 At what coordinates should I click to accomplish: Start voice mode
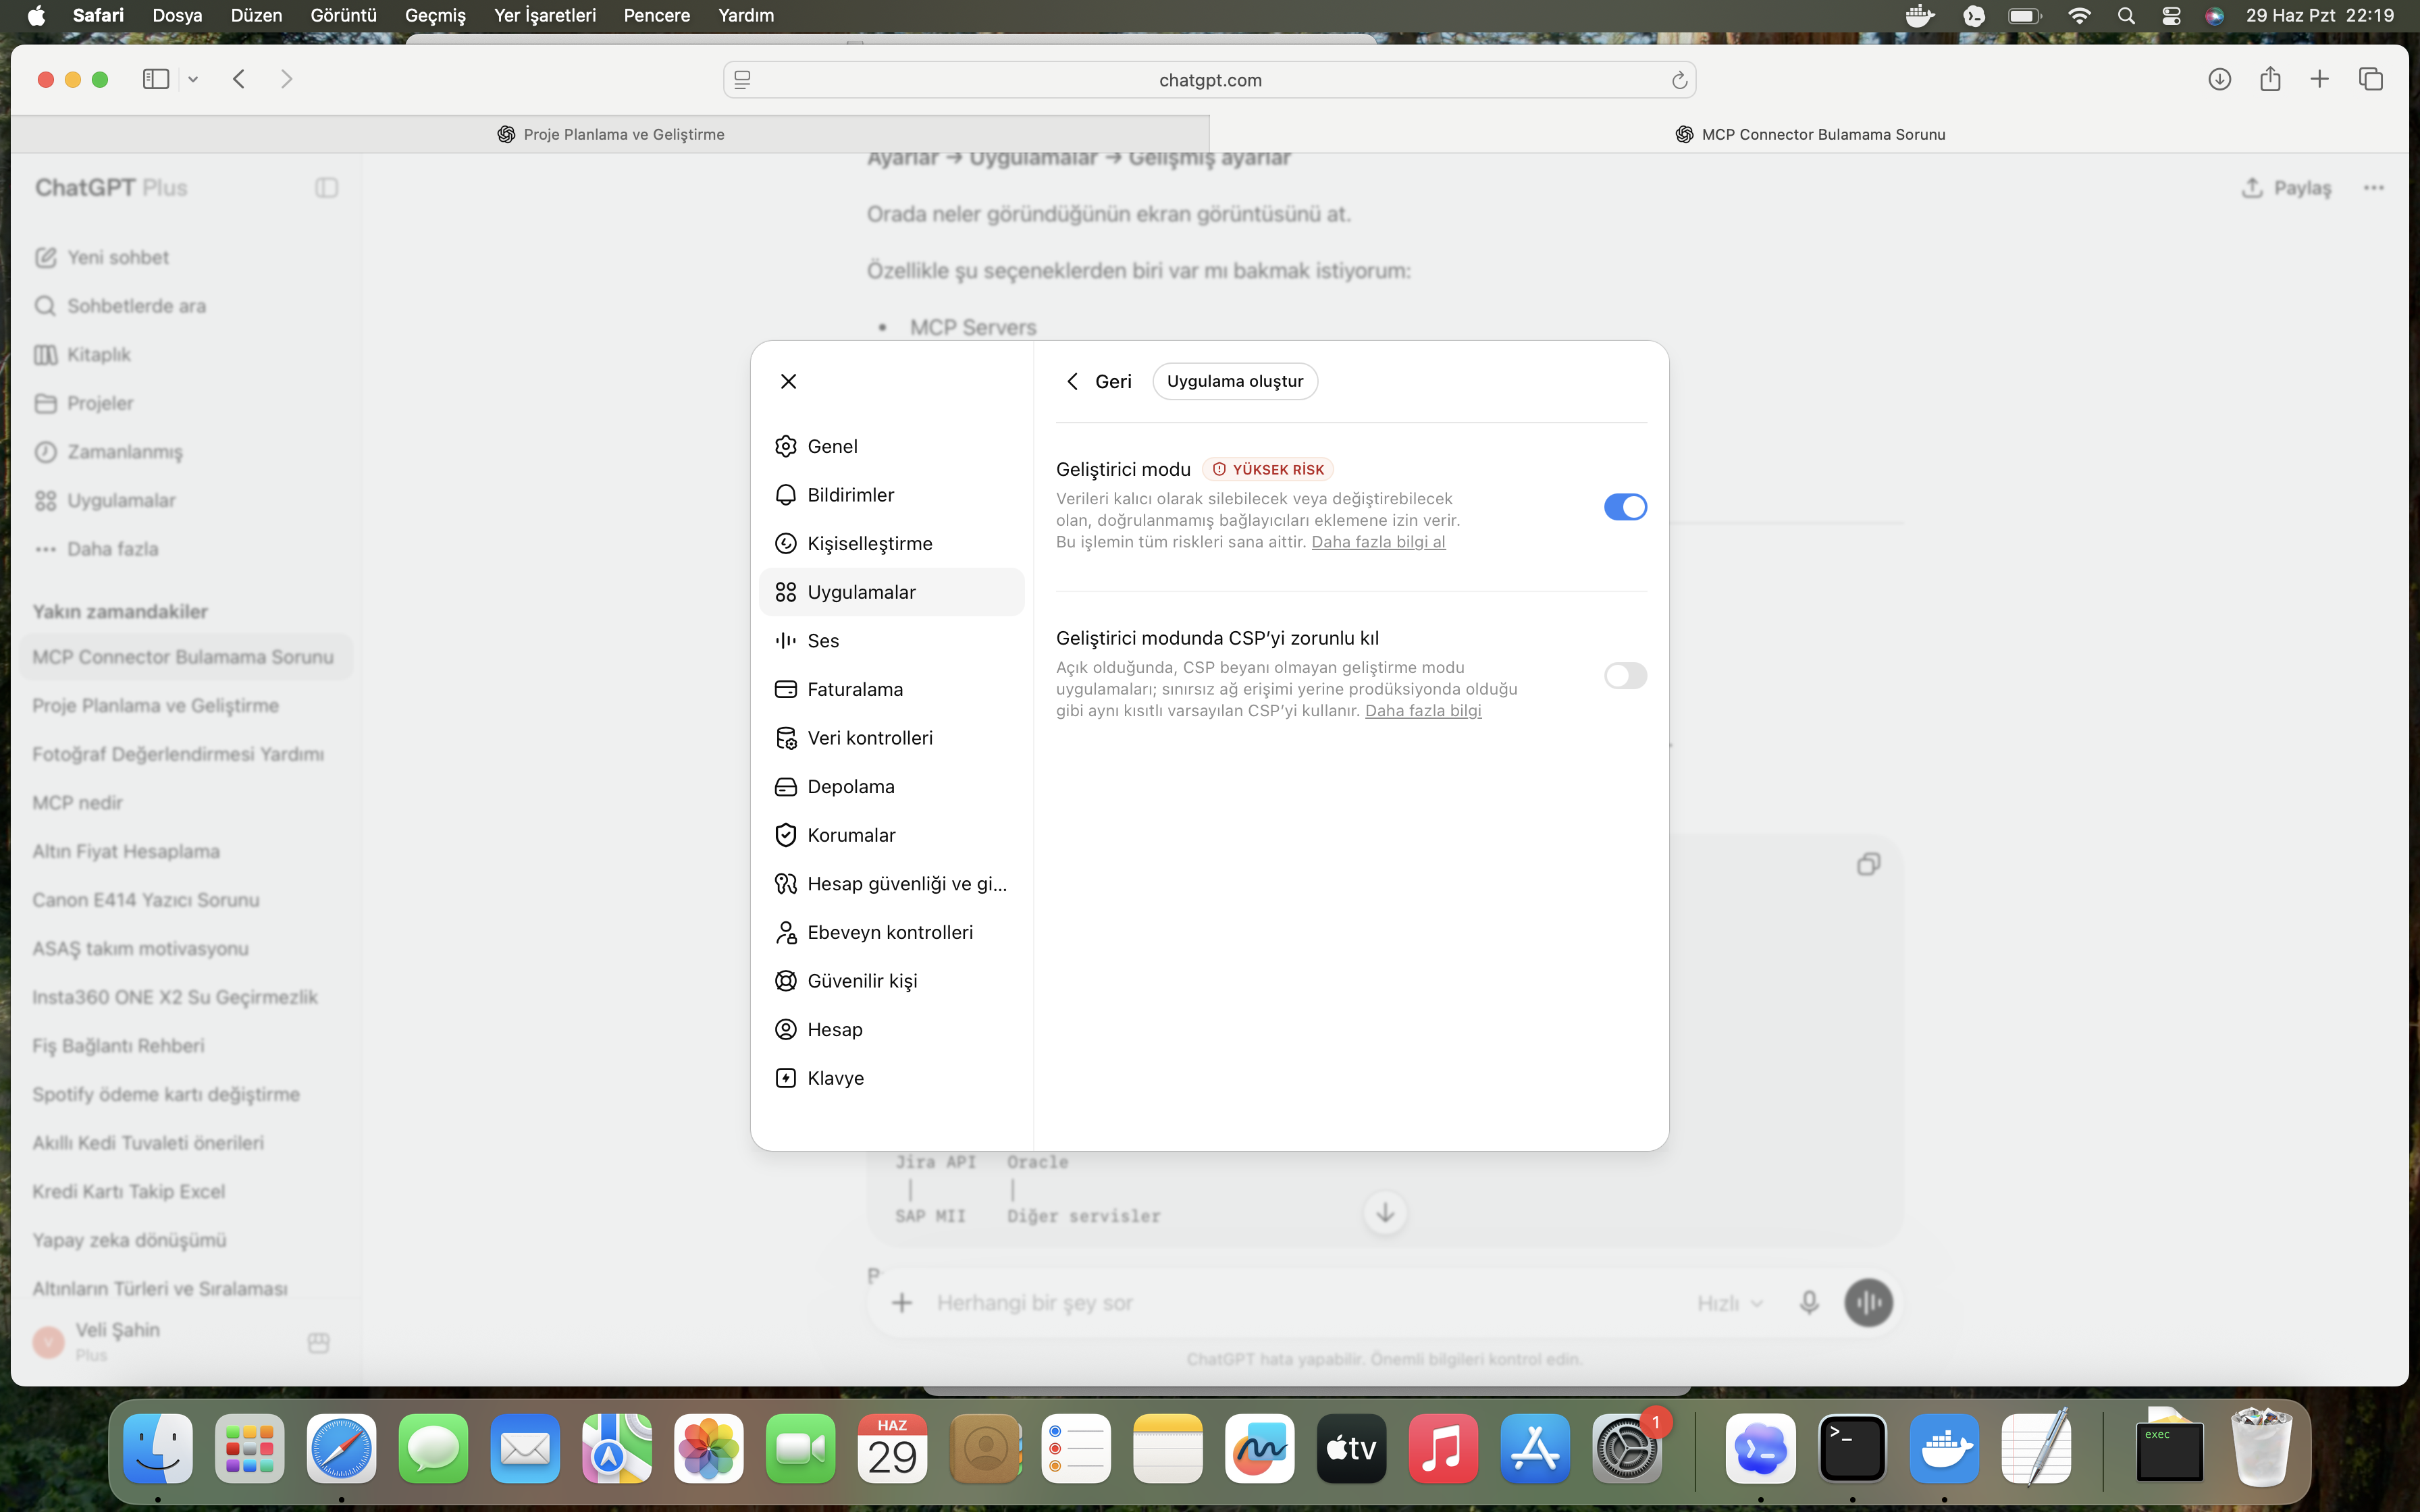click(x=1868, y=1303)
